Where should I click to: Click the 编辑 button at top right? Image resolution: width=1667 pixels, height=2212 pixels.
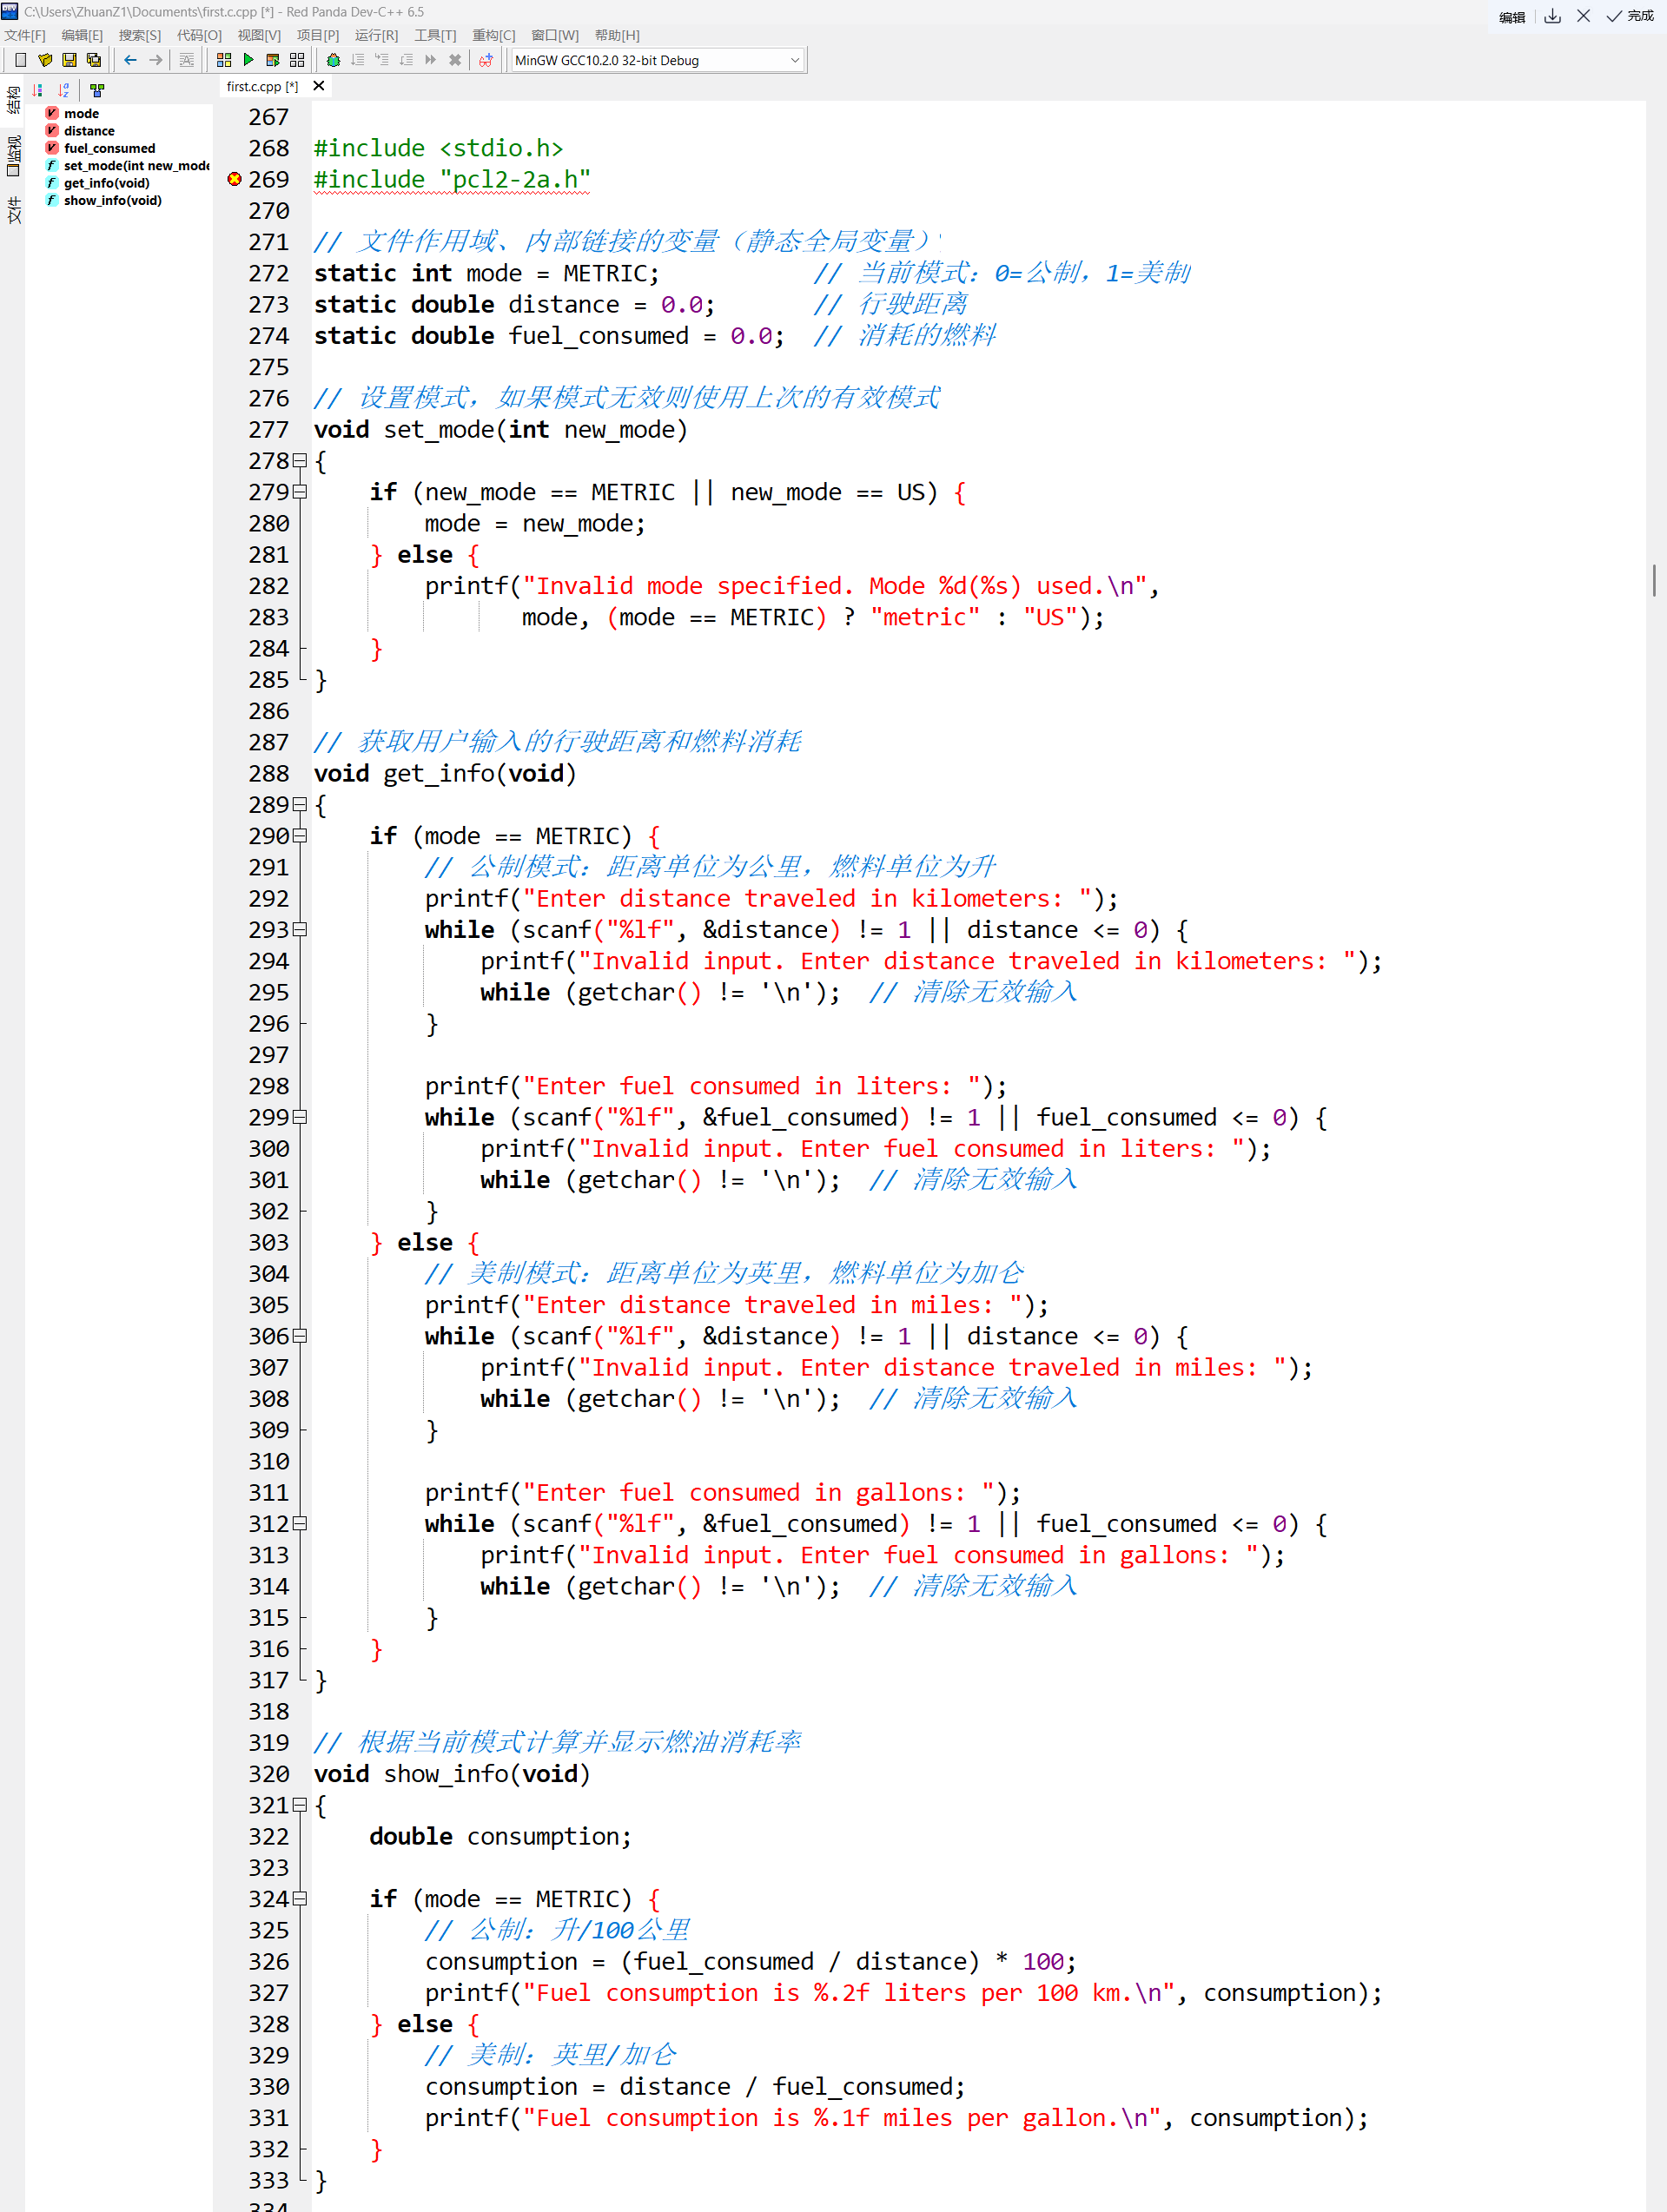click(x=1512, y=17)
